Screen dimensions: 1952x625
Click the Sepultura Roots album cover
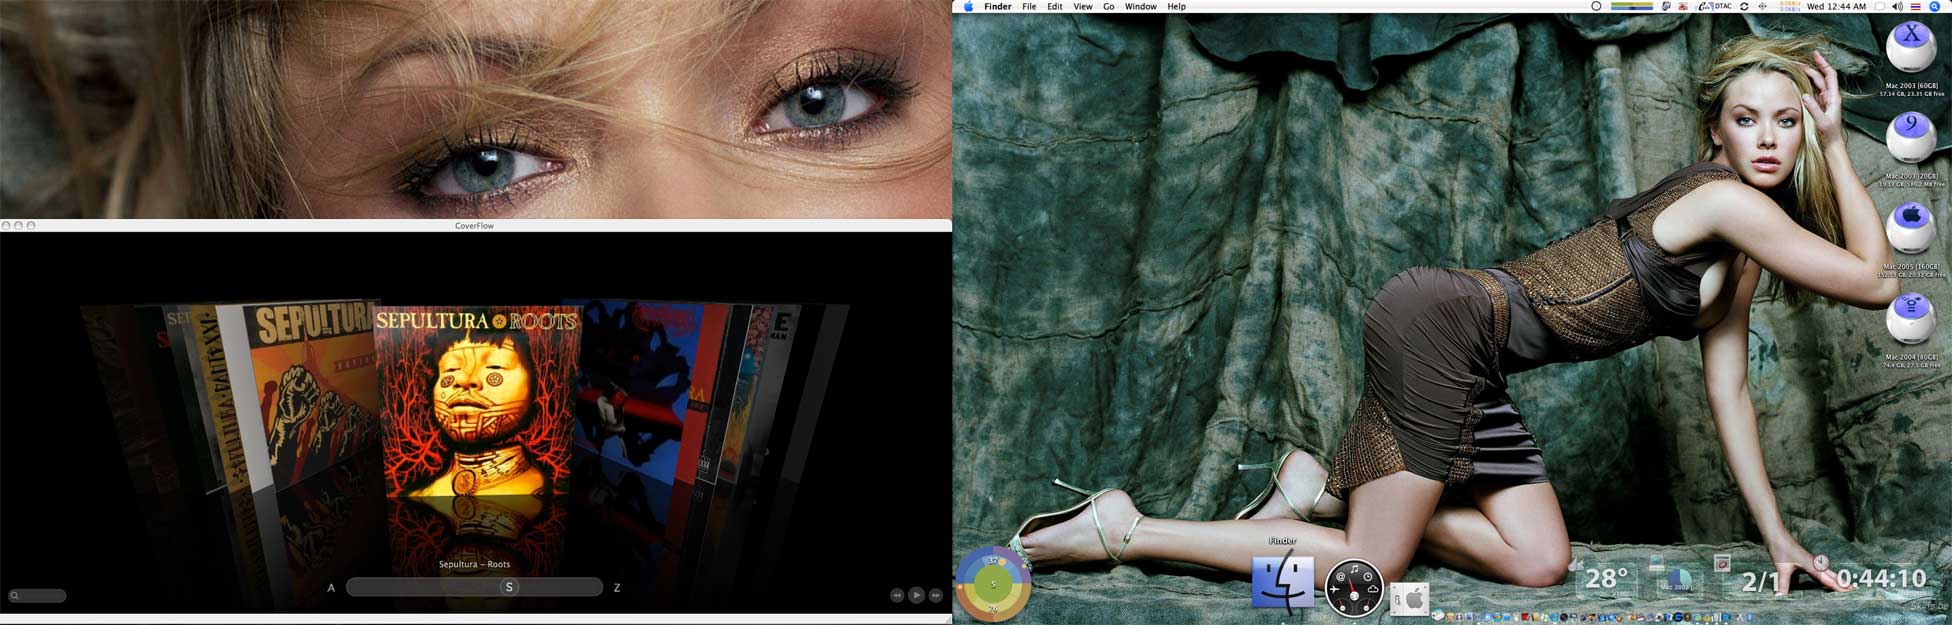click(x=476, y=402)
